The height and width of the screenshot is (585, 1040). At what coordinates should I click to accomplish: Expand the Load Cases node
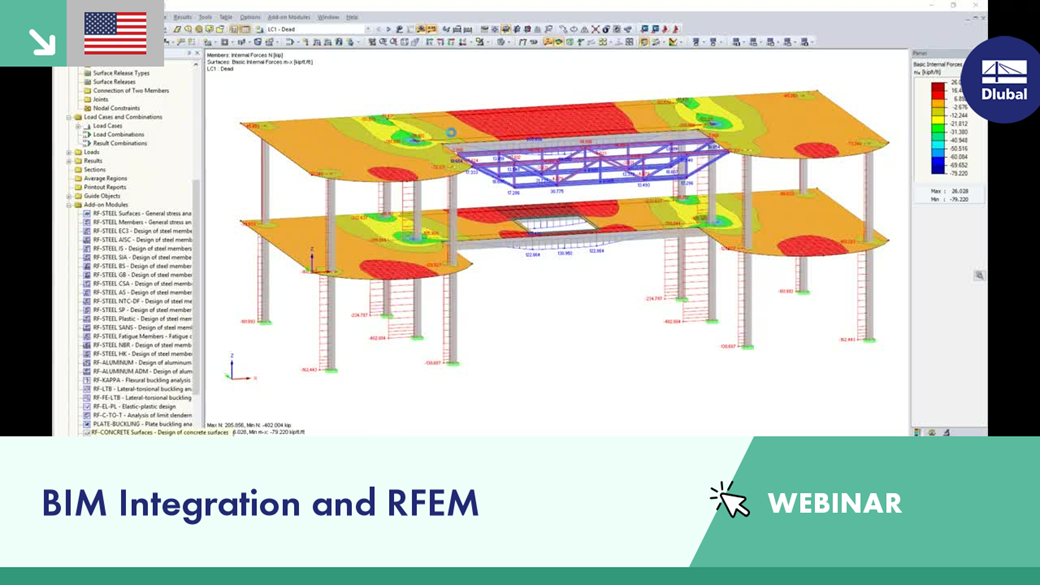(78, 125)
